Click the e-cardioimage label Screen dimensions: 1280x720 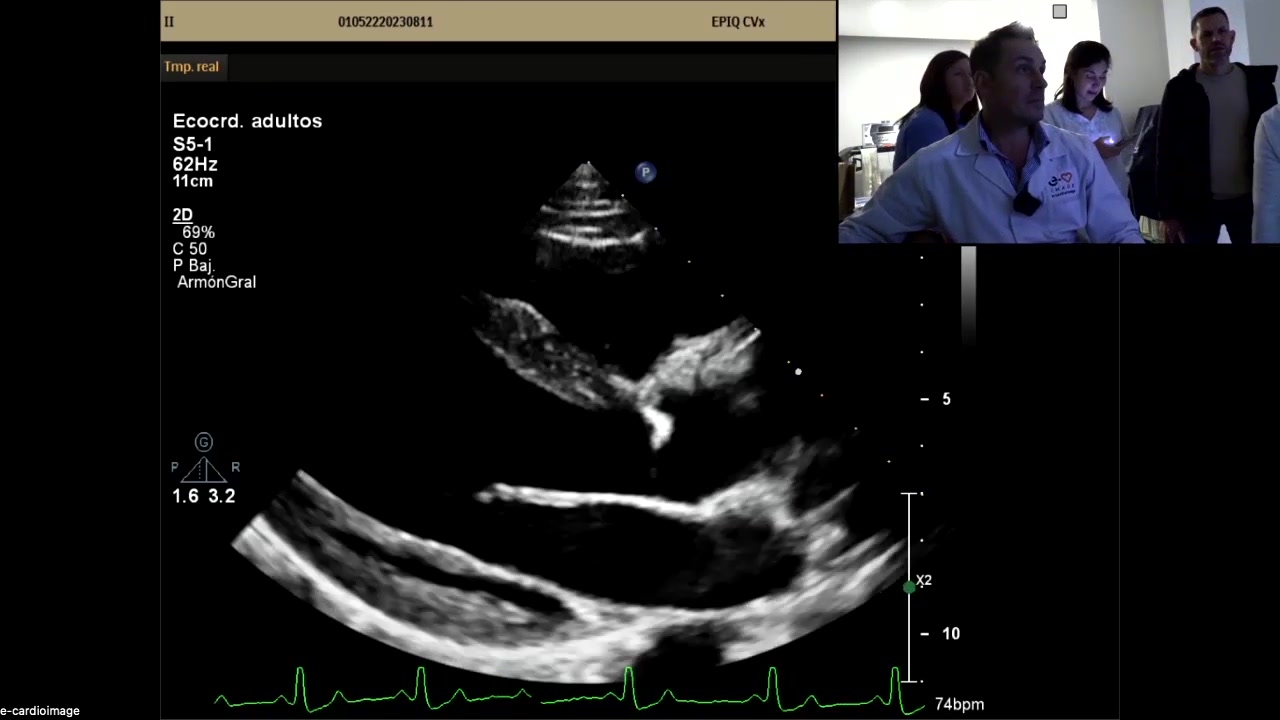point(40,711)
